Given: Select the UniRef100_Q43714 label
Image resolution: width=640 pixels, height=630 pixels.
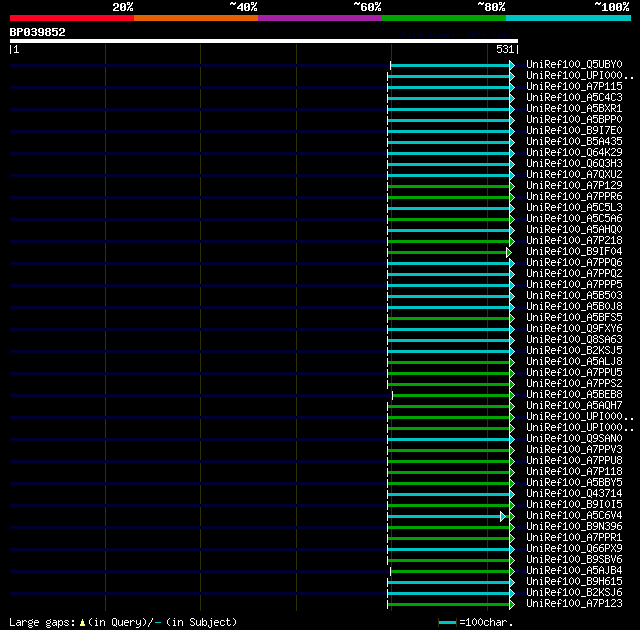Looking at the screenshot, I should pos(574,494).
